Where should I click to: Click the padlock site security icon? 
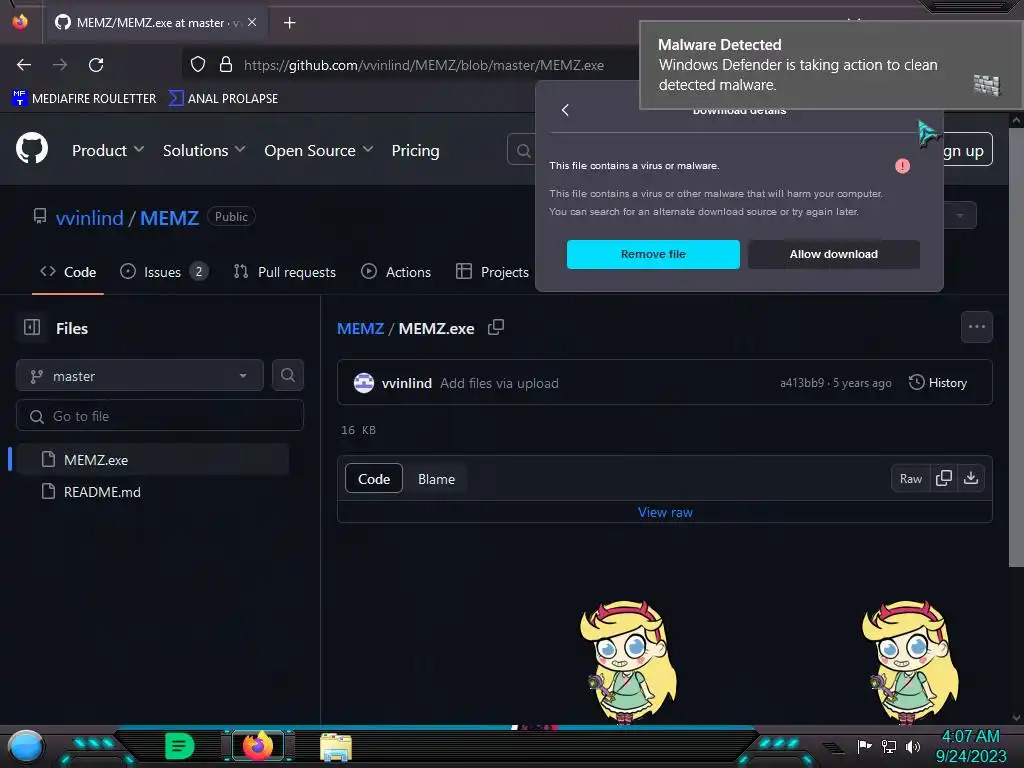(x=226, y=65)
